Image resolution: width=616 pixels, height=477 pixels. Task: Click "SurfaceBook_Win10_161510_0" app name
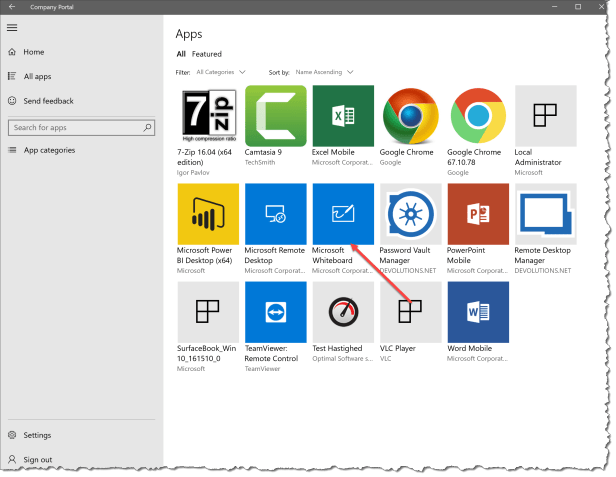point(207,354)
